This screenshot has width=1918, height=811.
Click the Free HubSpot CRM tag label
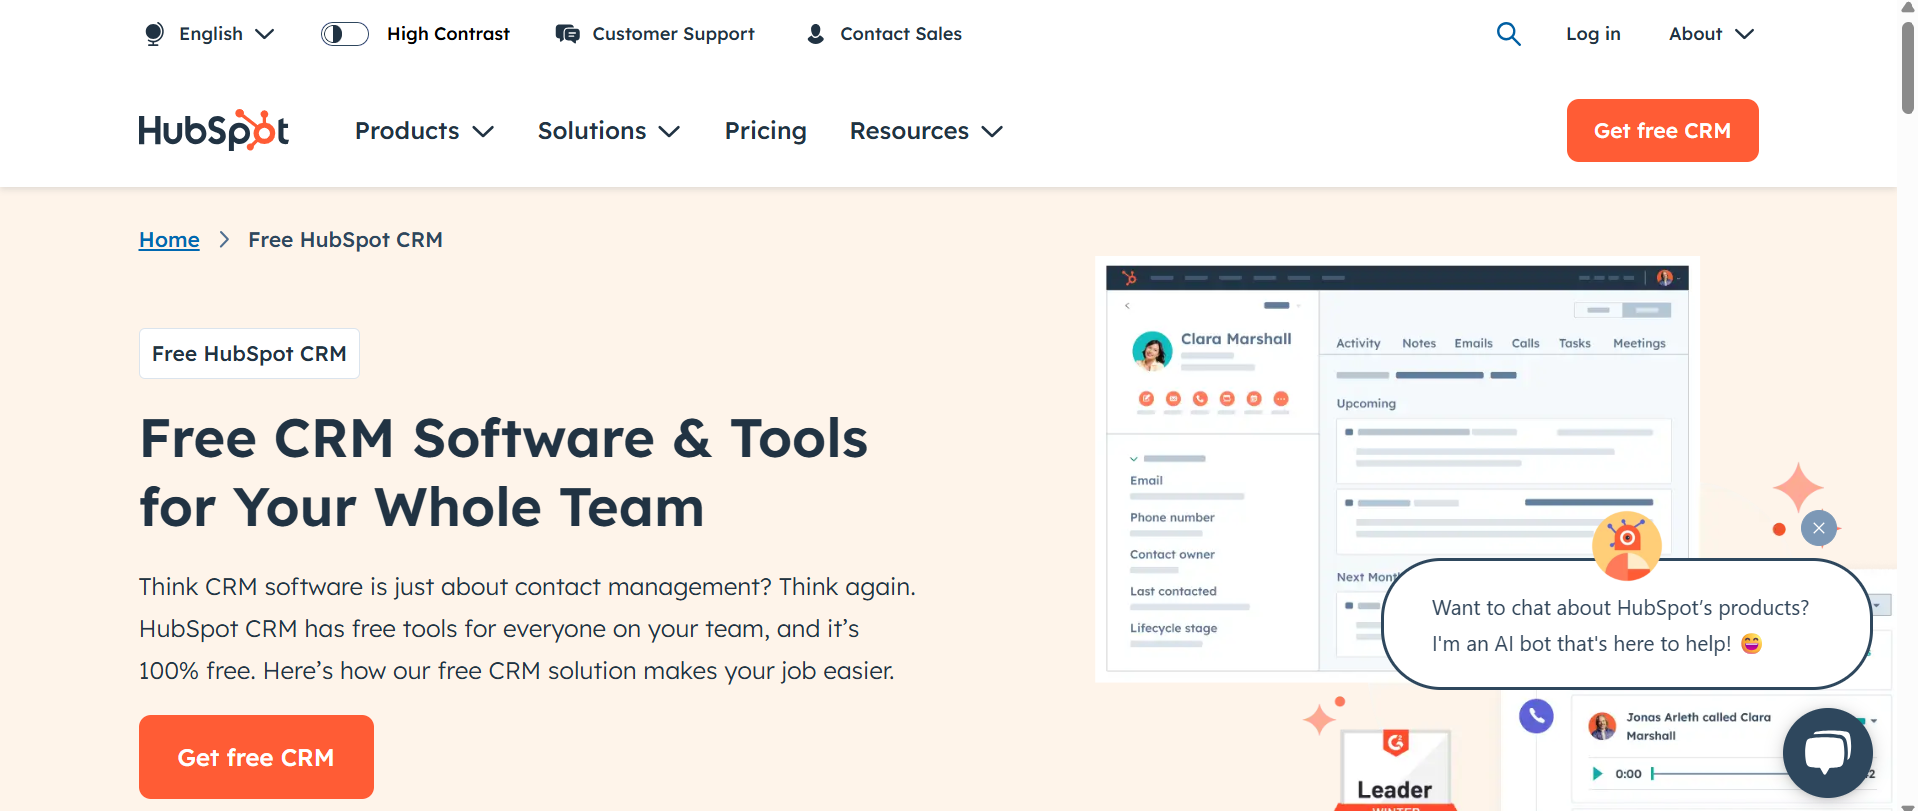[249, 354]
